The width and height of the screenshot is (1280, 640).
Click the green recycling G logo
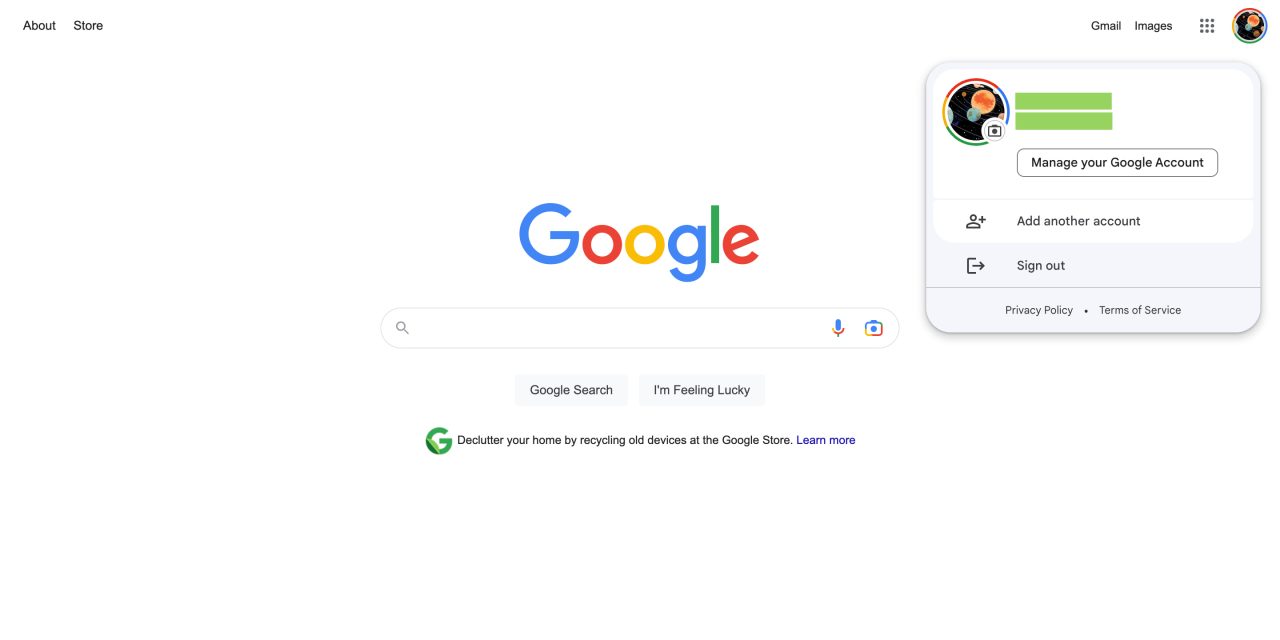coord(439,441)
